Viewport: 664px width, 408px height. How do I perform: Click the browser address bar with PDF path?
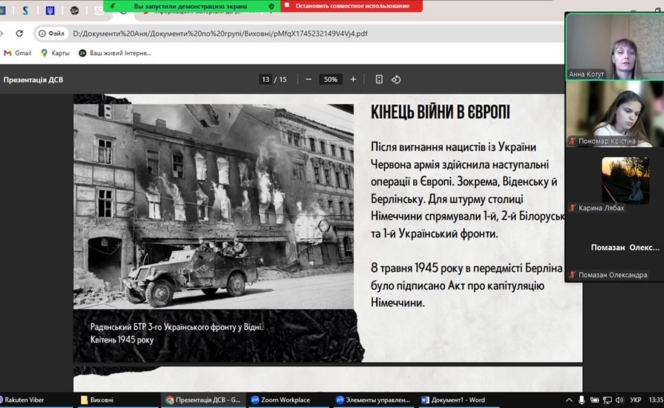click(220, 33)
